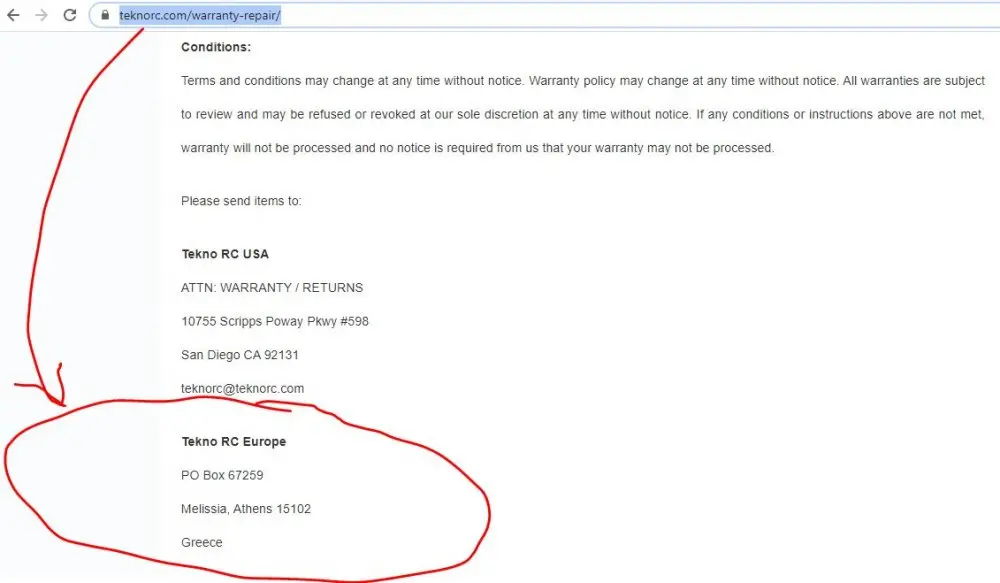Click the "Conditions:" heading
The height and width of the screenshot is (583, 1000).
coord(216,47)
